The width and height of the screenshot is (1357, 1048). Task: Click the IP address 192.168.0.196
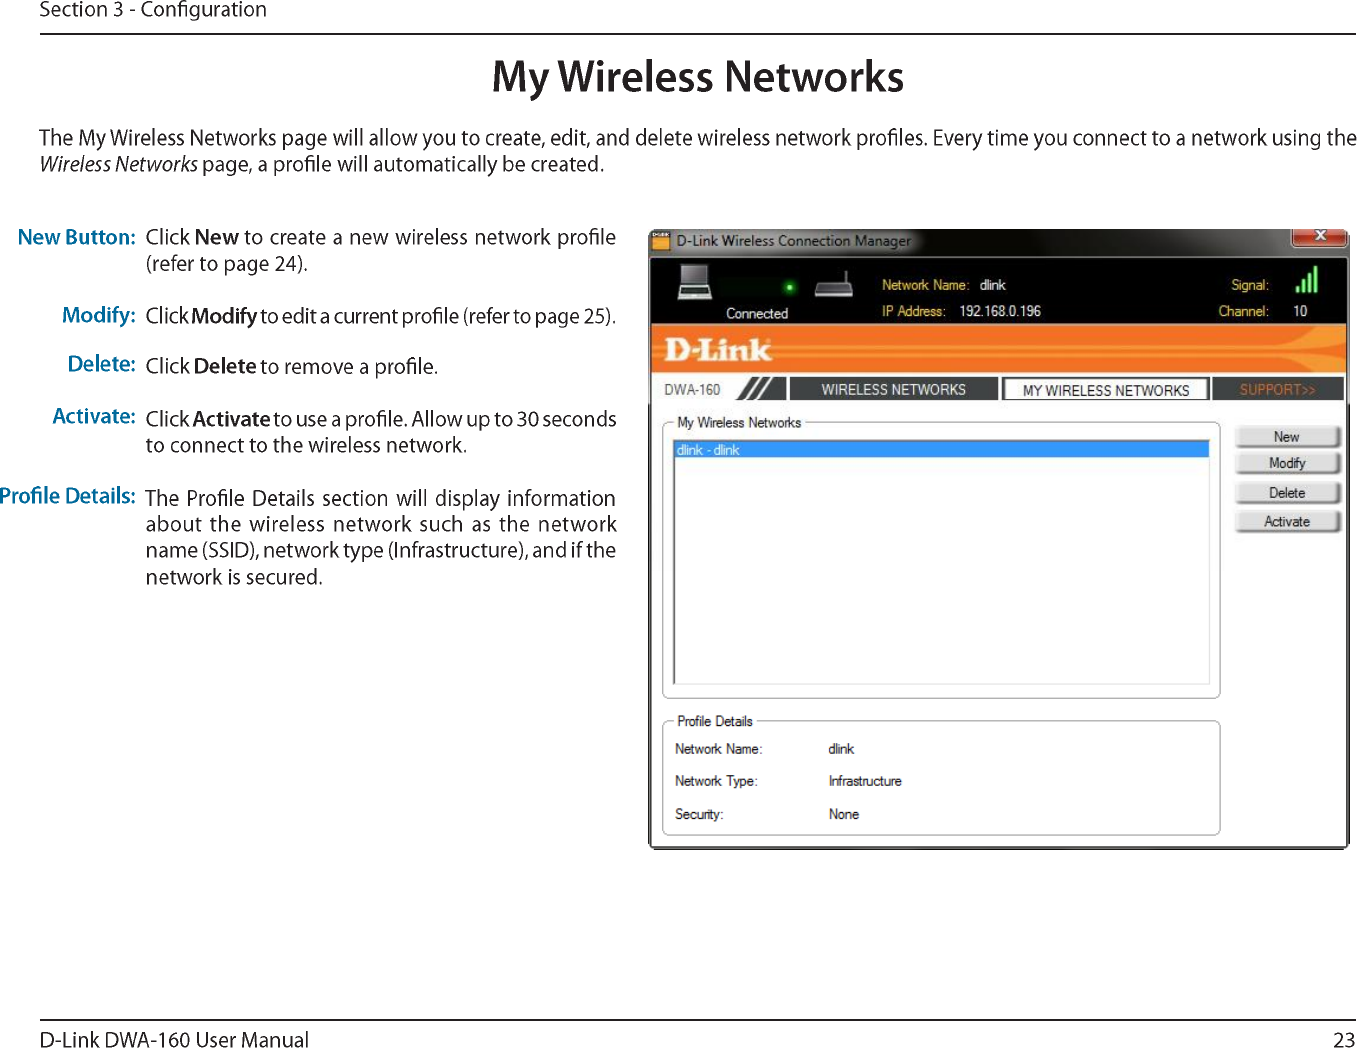[x=1000, y=311]
